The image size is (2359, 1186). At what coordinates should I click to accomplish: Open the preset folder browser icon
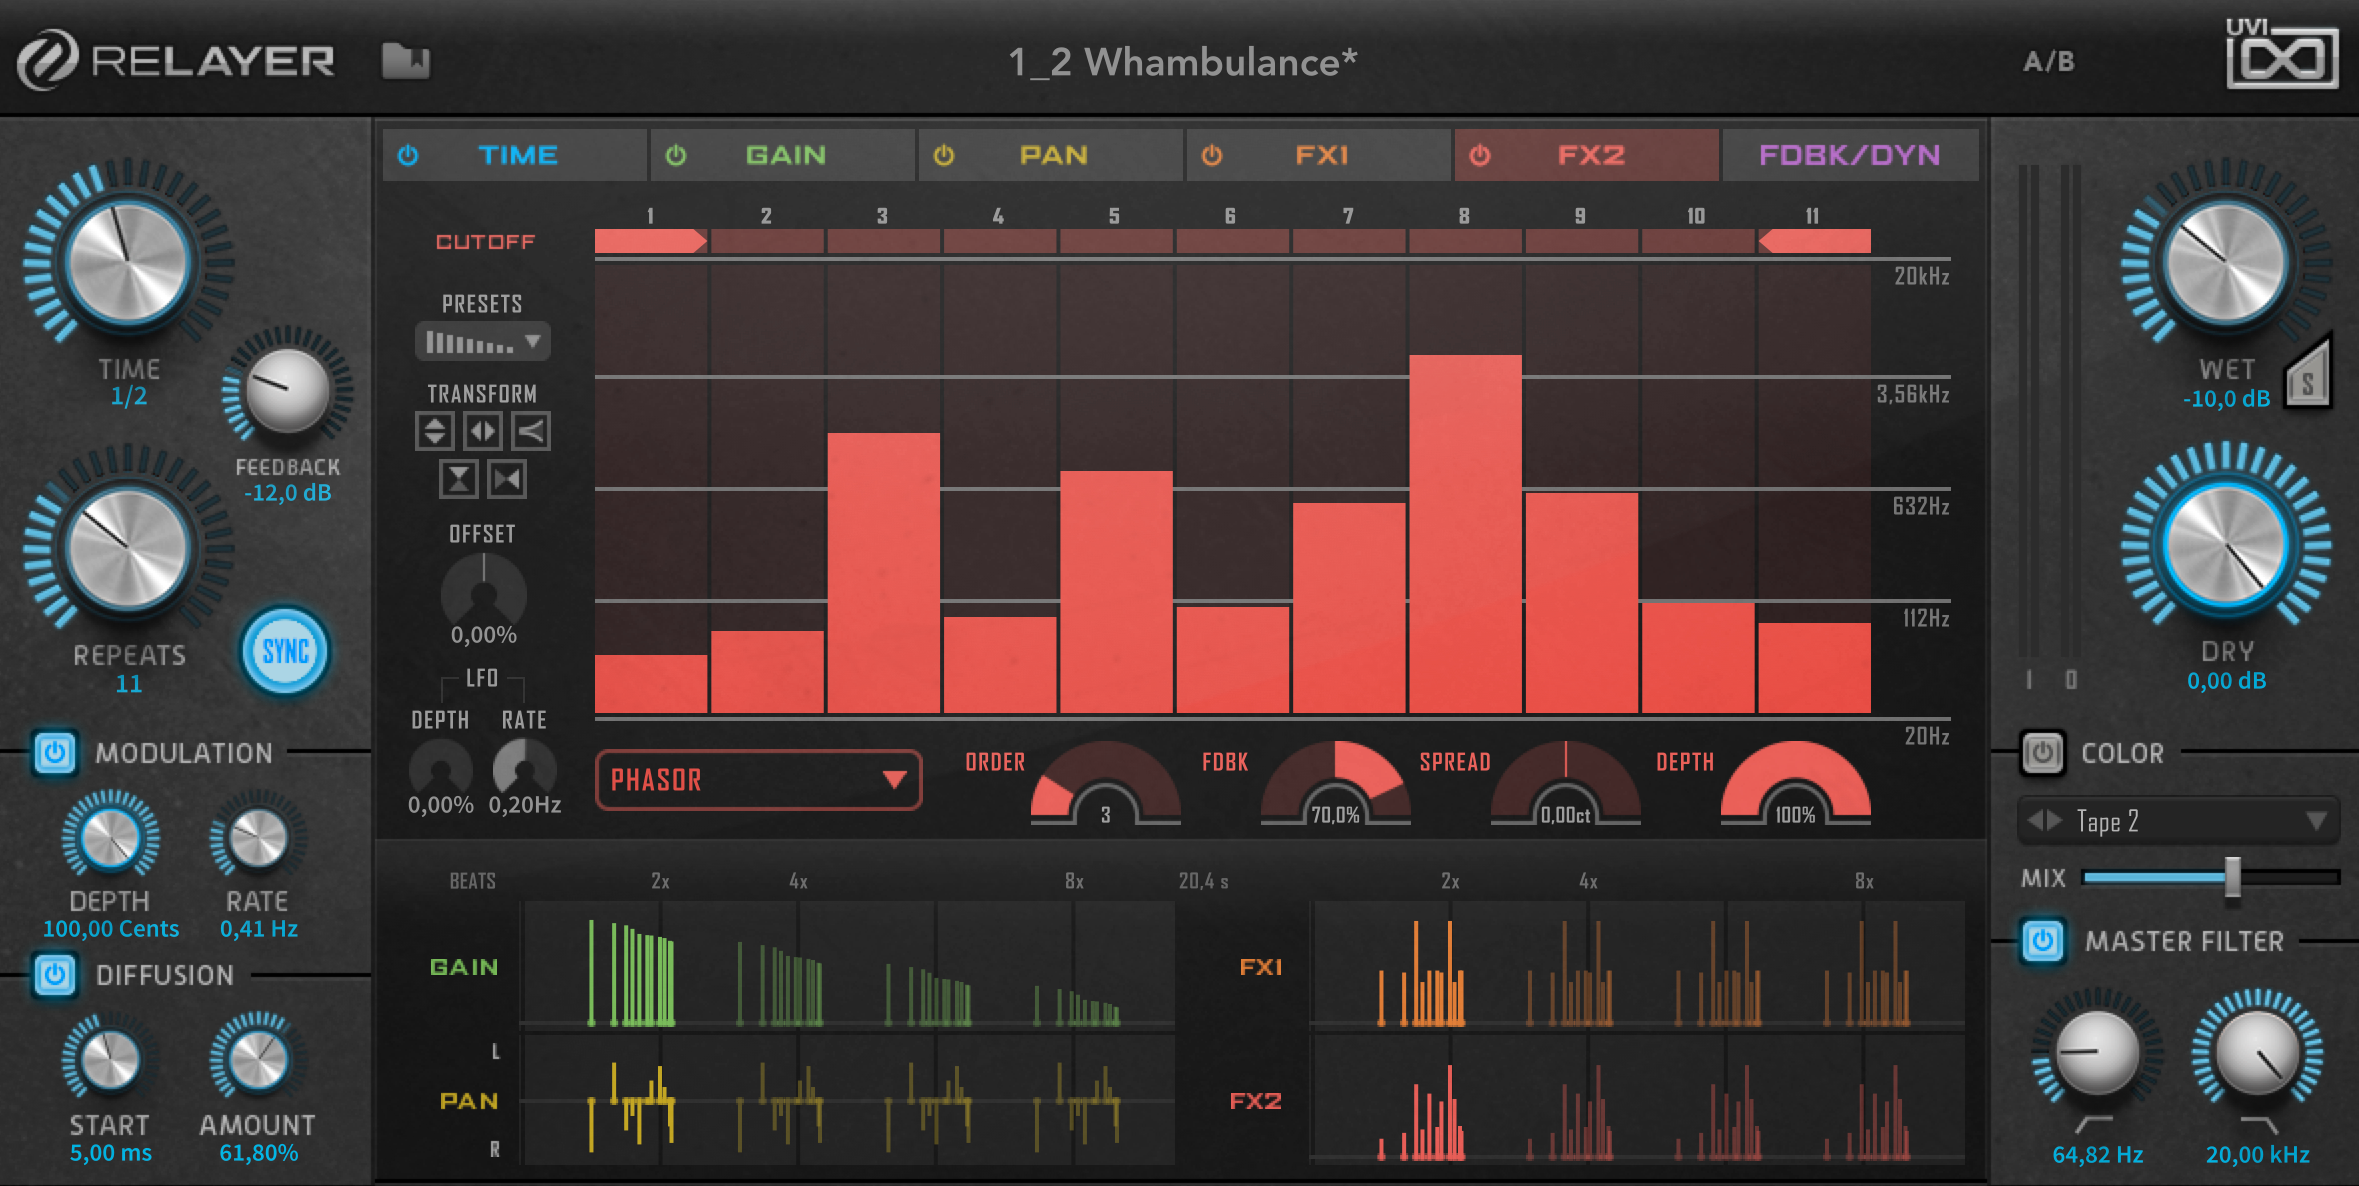[405, 61]
